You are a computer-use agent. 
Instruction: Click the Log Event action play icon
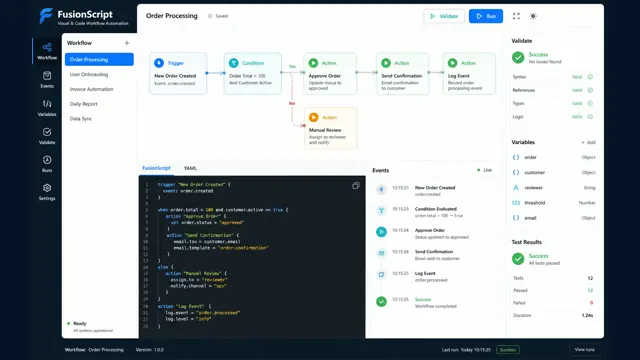coord(452,63)
